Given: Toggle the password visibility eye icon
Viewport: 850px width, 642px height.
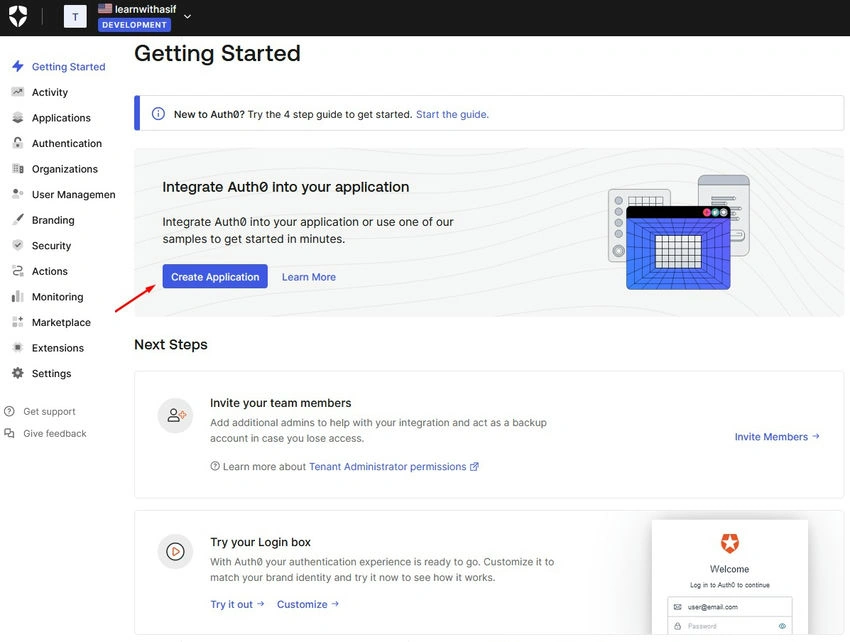Looking at the screenshot, I should pos(782,626).
